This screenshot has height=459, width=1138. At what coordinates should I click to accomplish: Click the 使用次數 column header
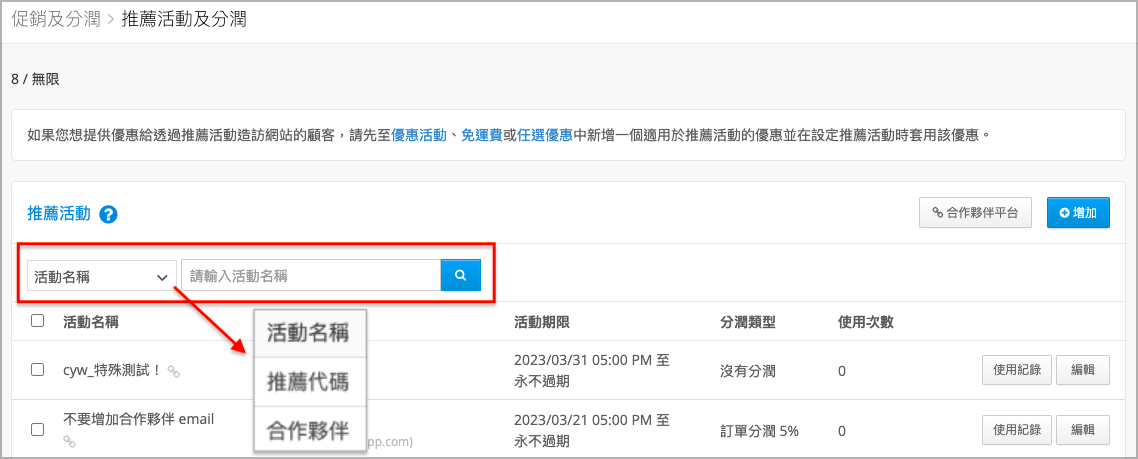[865, 322]
